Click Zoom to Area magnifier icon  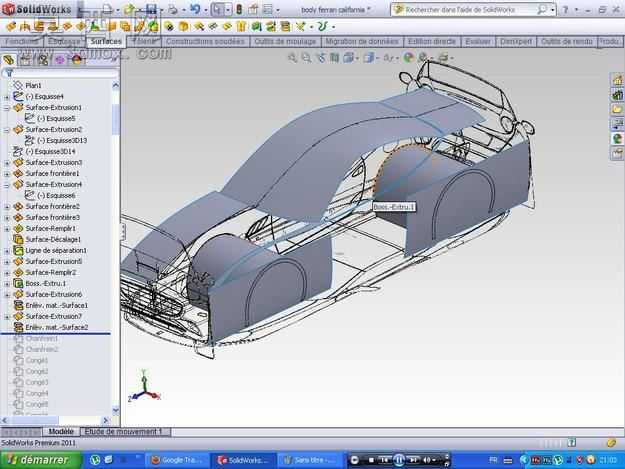click(306, 58)
